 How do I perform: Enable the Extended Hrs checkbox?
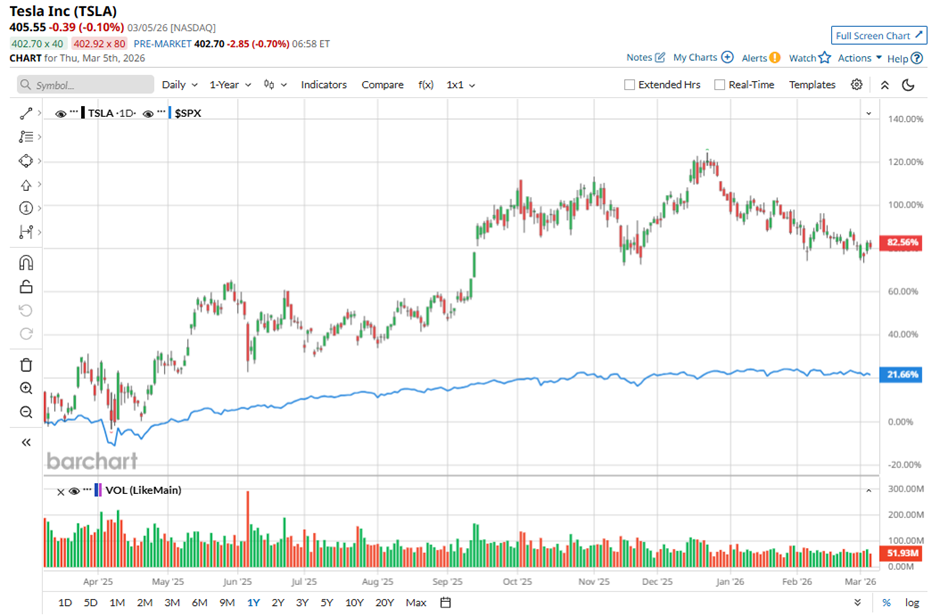(x=629, y=85)
